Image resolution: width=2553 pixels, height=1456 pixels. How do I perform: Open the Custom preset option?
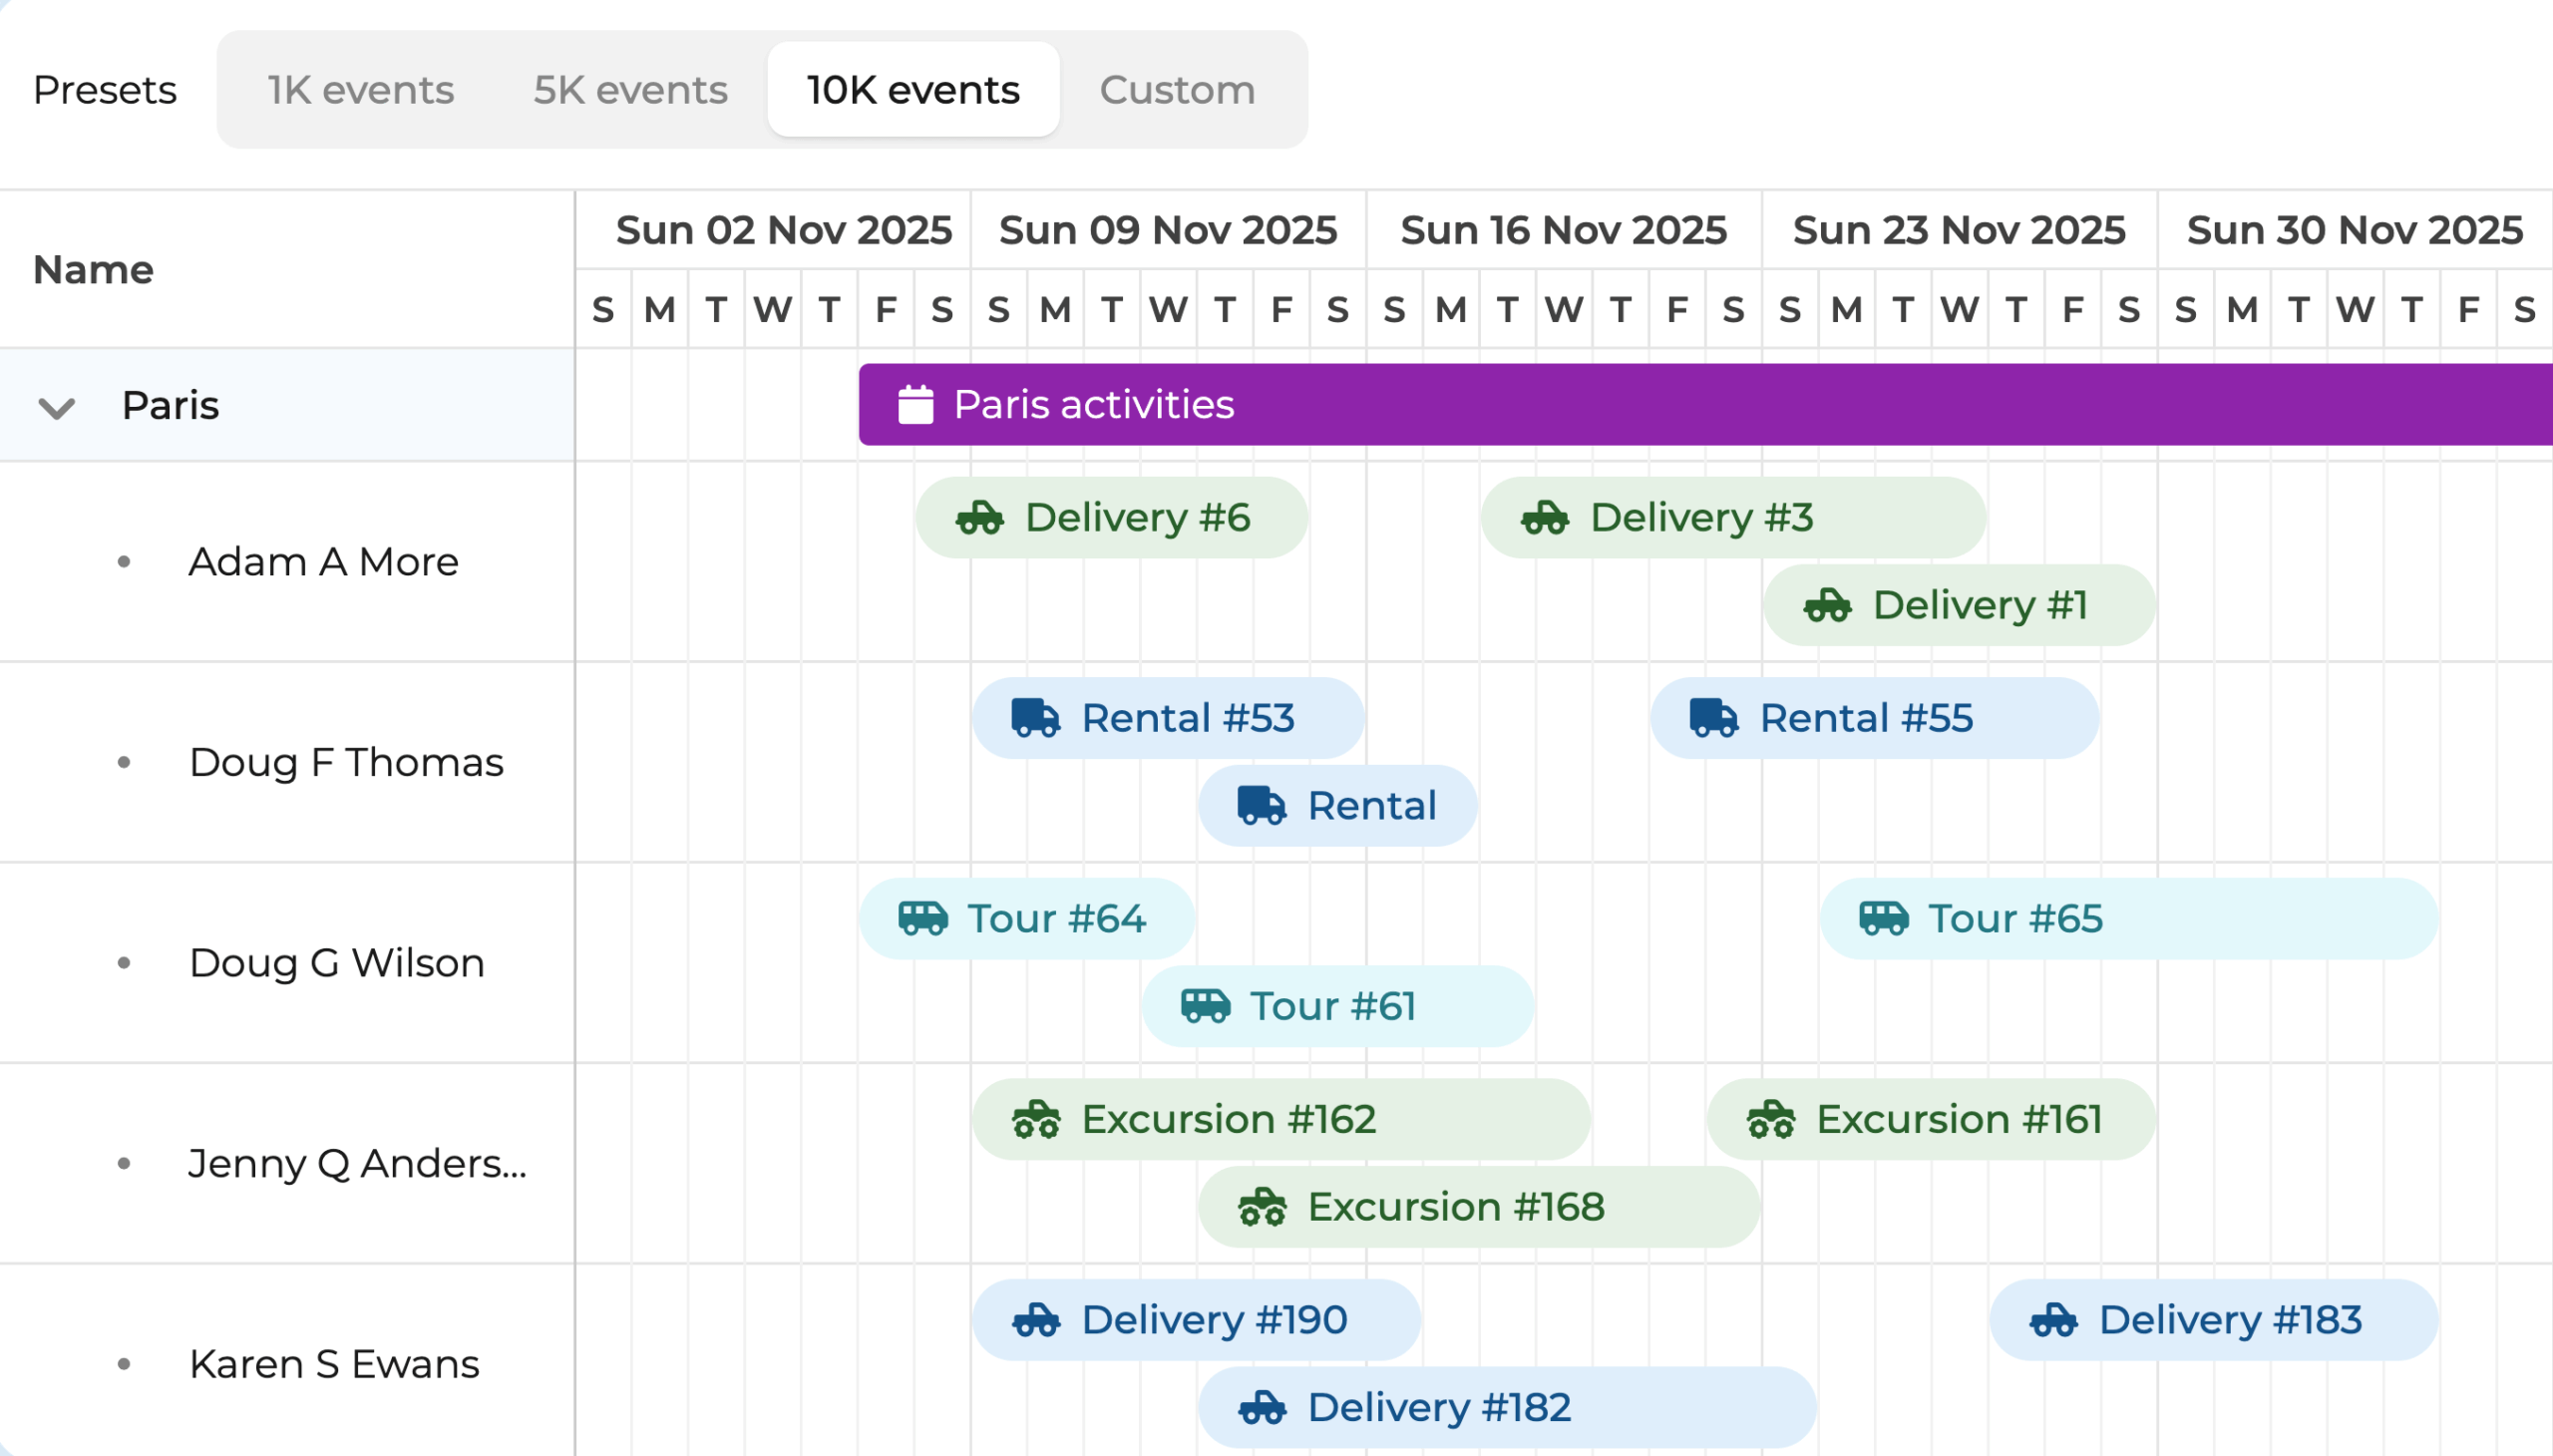1176,90
